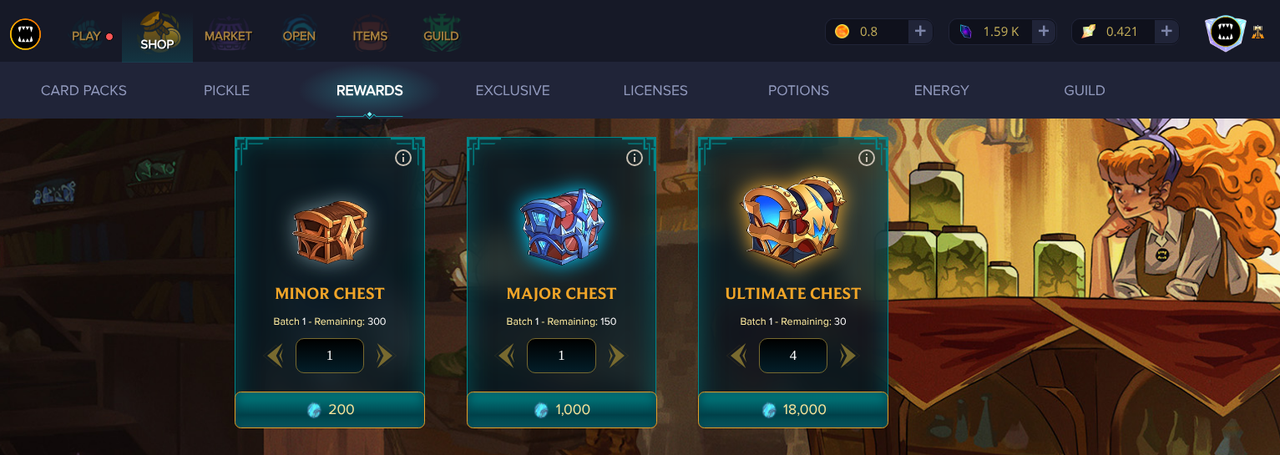
Task: Add SPS with plus next to 0.421
Action: (x=1166, y=32)
